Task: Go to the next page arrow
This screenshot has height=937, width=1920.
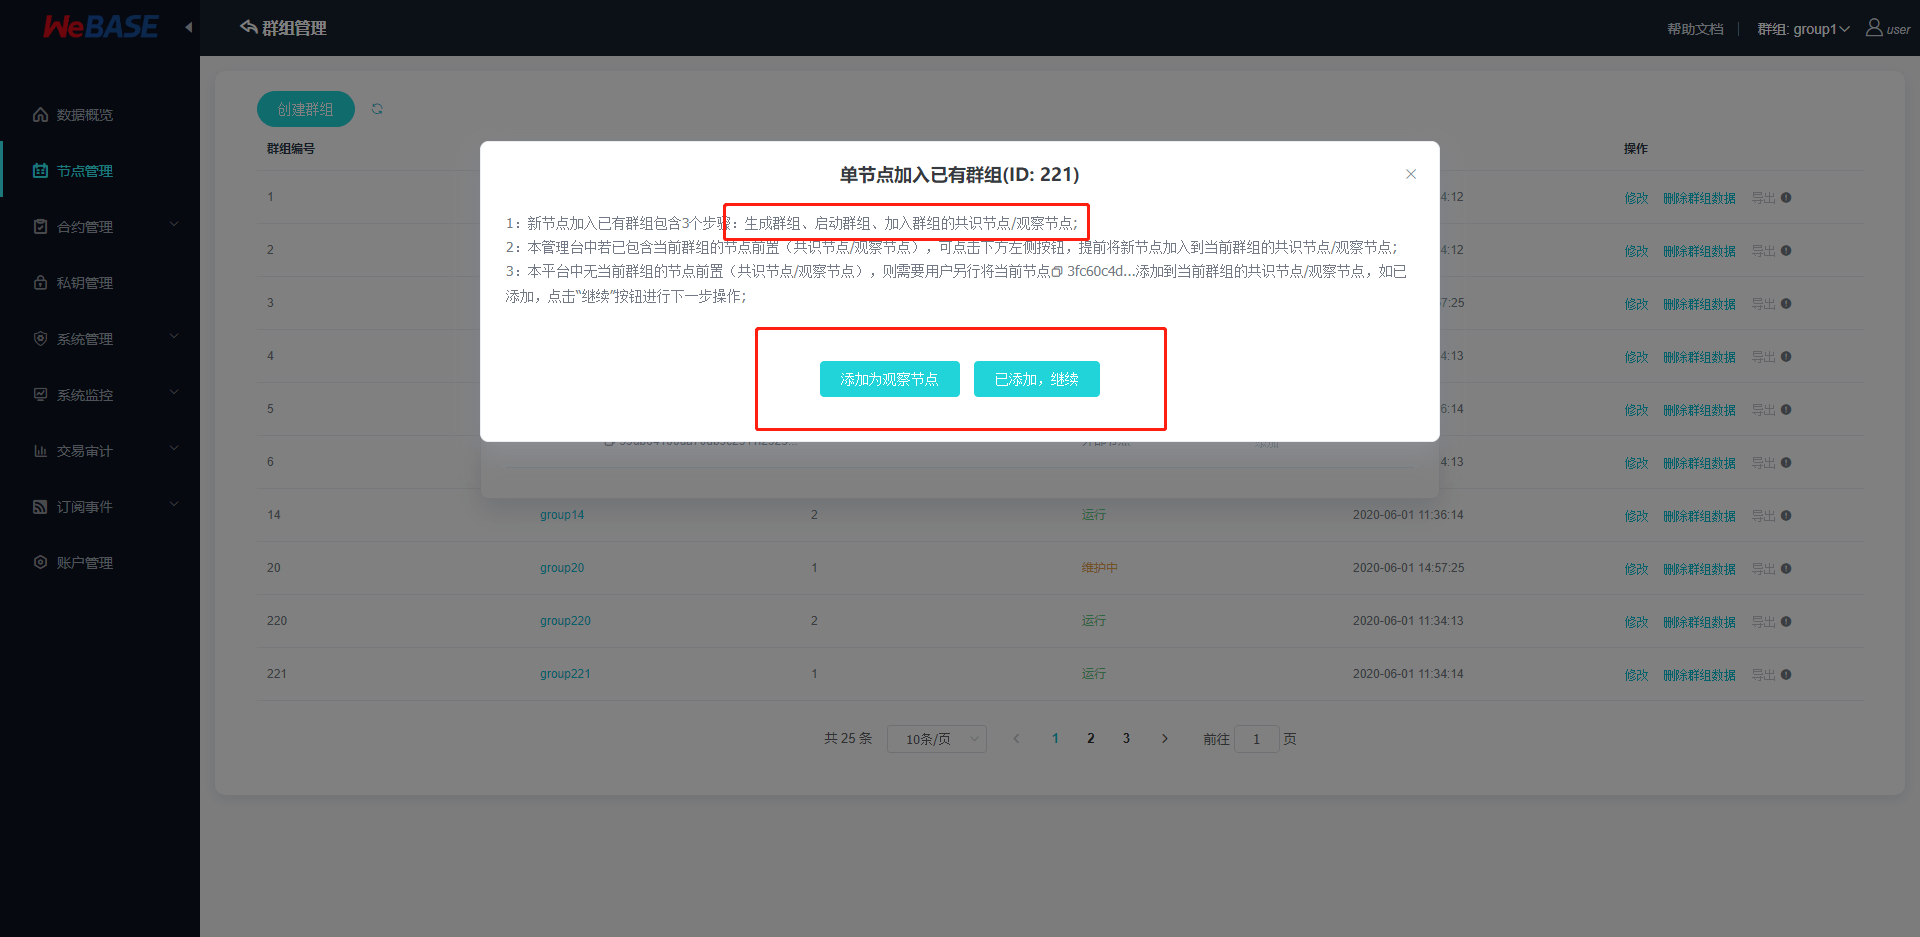Action: point(1164,739)
